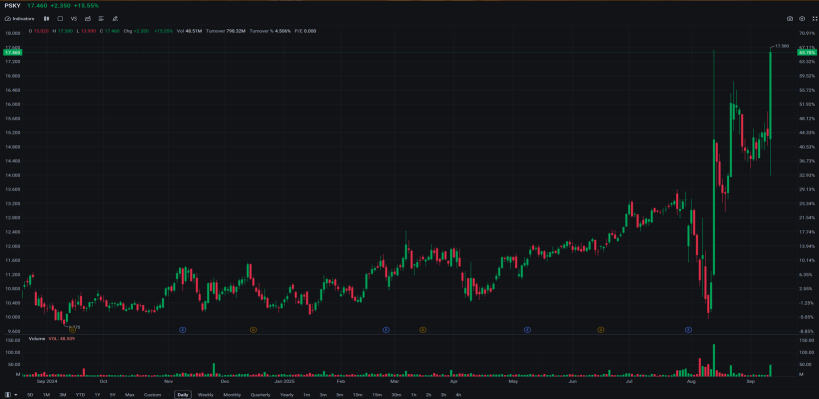
Task: Click the blue earnings marker in early November
Action: click(182, 330)
